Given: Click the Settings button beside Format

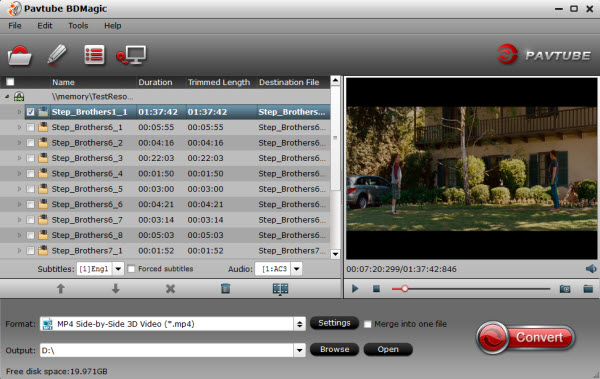Looking at the screenshot, I should click(334, 323).
